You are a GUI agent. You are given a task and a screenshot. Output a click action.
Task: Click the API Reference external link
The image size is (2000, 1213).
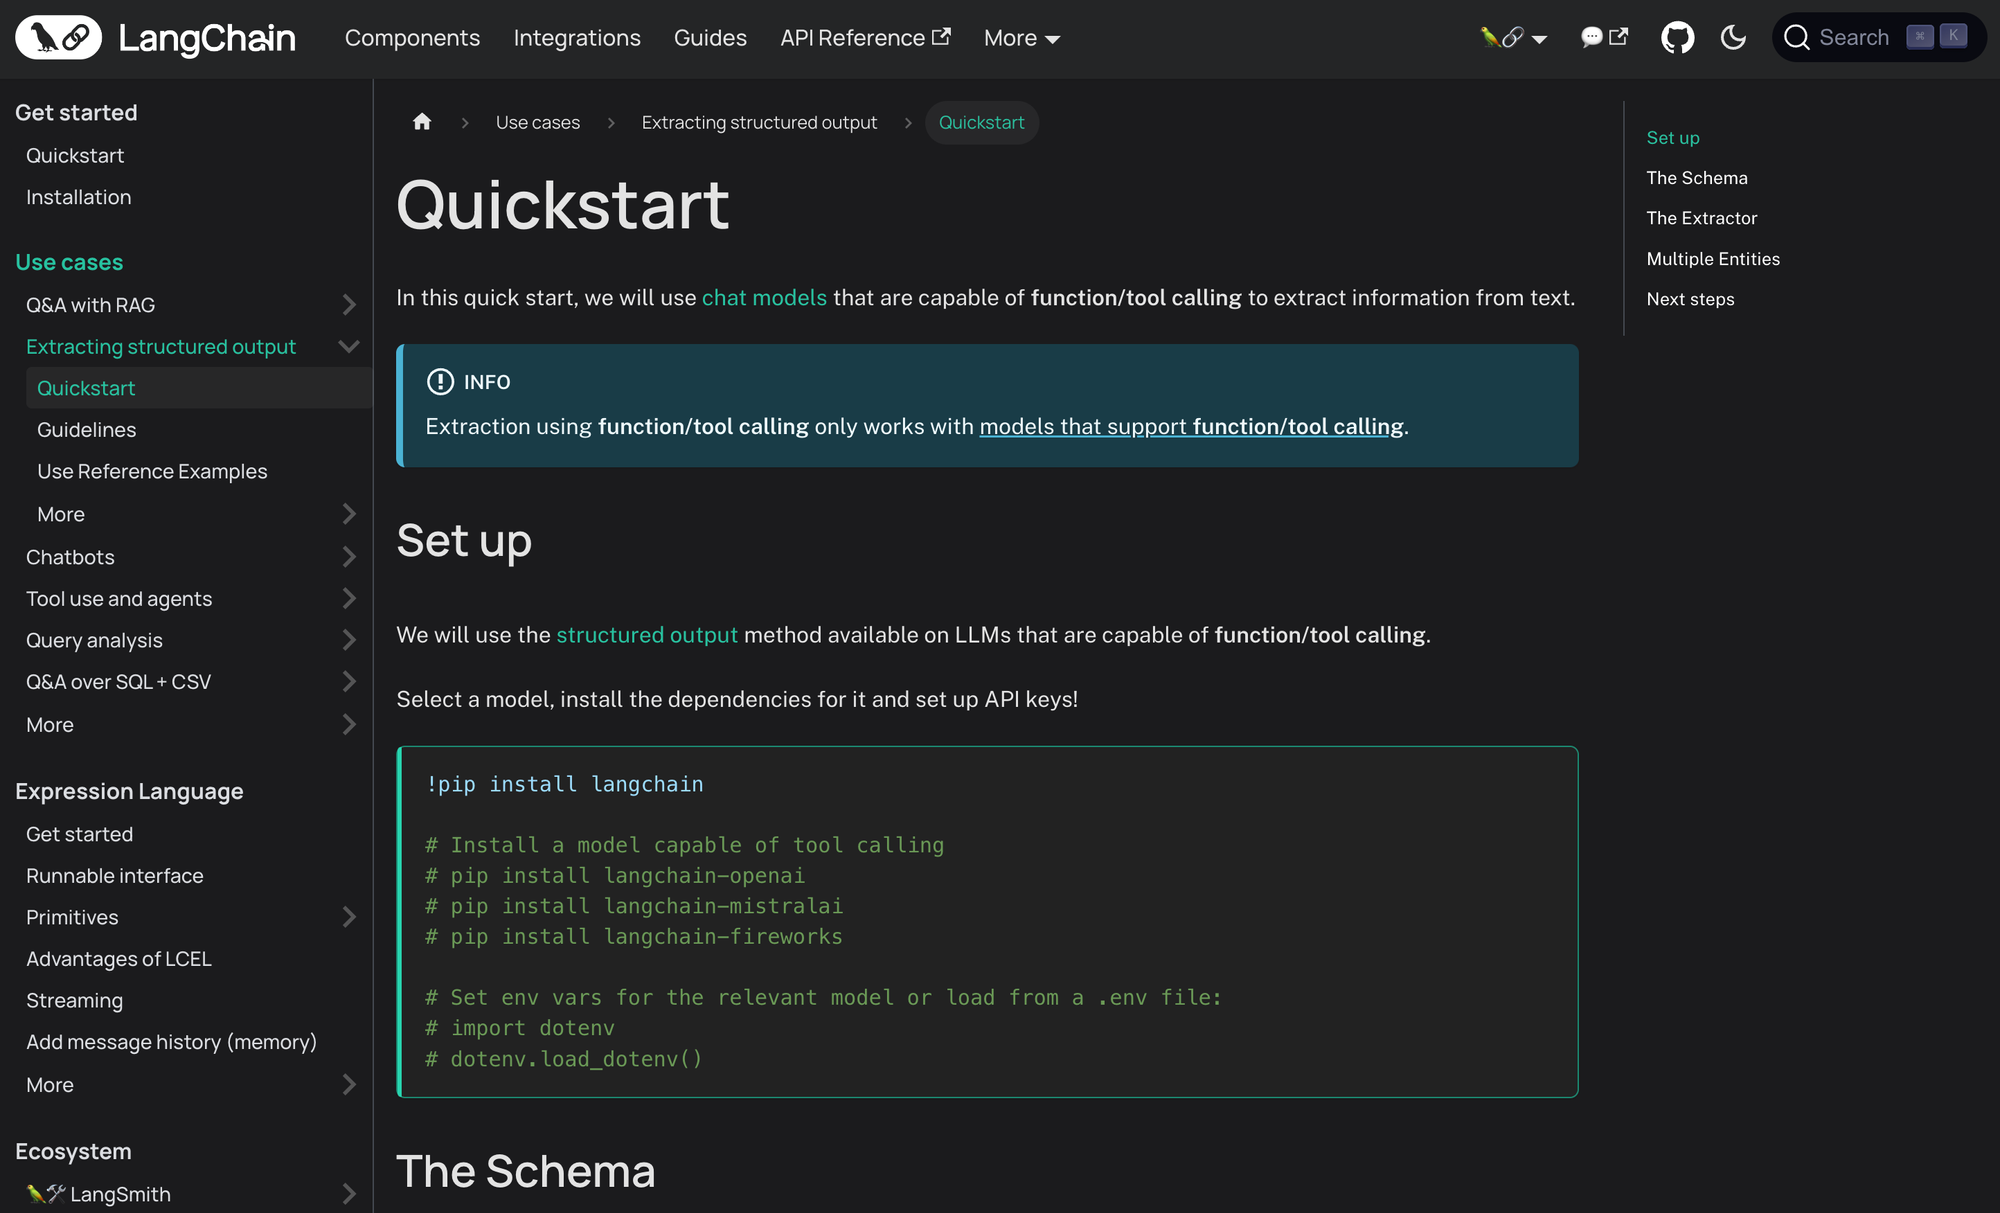click(864, 38)
